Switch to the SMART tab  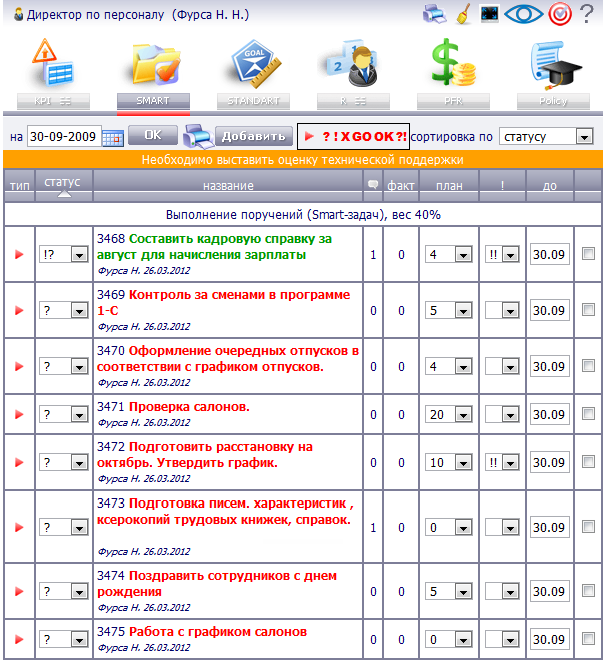coord(153,101)
